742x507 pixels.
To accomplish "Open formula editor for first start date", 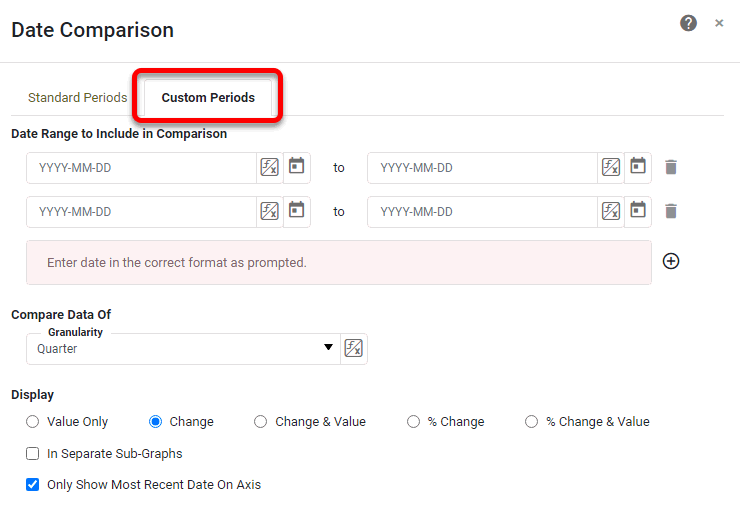I will (x=270, y=167).
